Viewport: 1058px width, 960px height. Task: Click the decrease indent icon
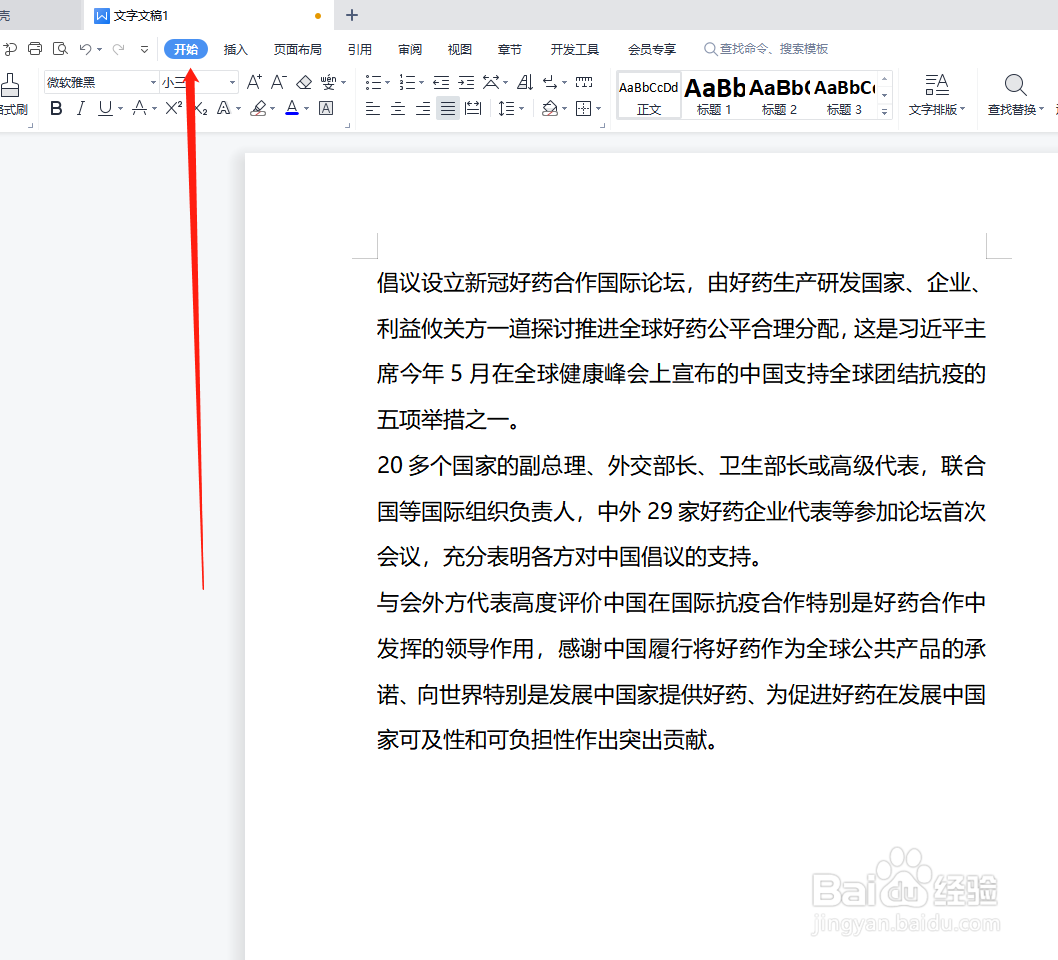pos(441,82)
